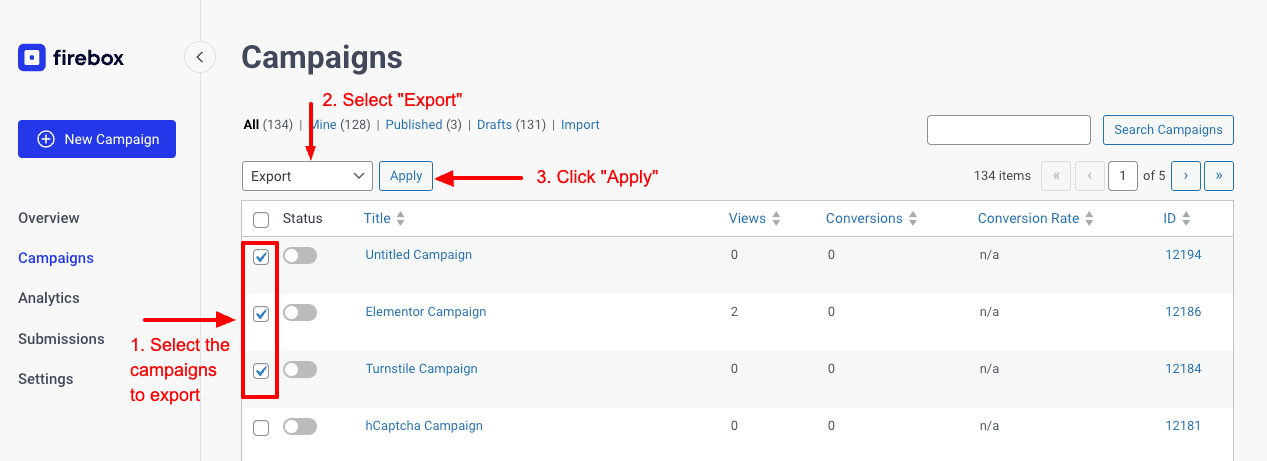Open Settings in the sidebar
The width and height of the screenshot is (1267, 461).
click(x=46, y=379)
